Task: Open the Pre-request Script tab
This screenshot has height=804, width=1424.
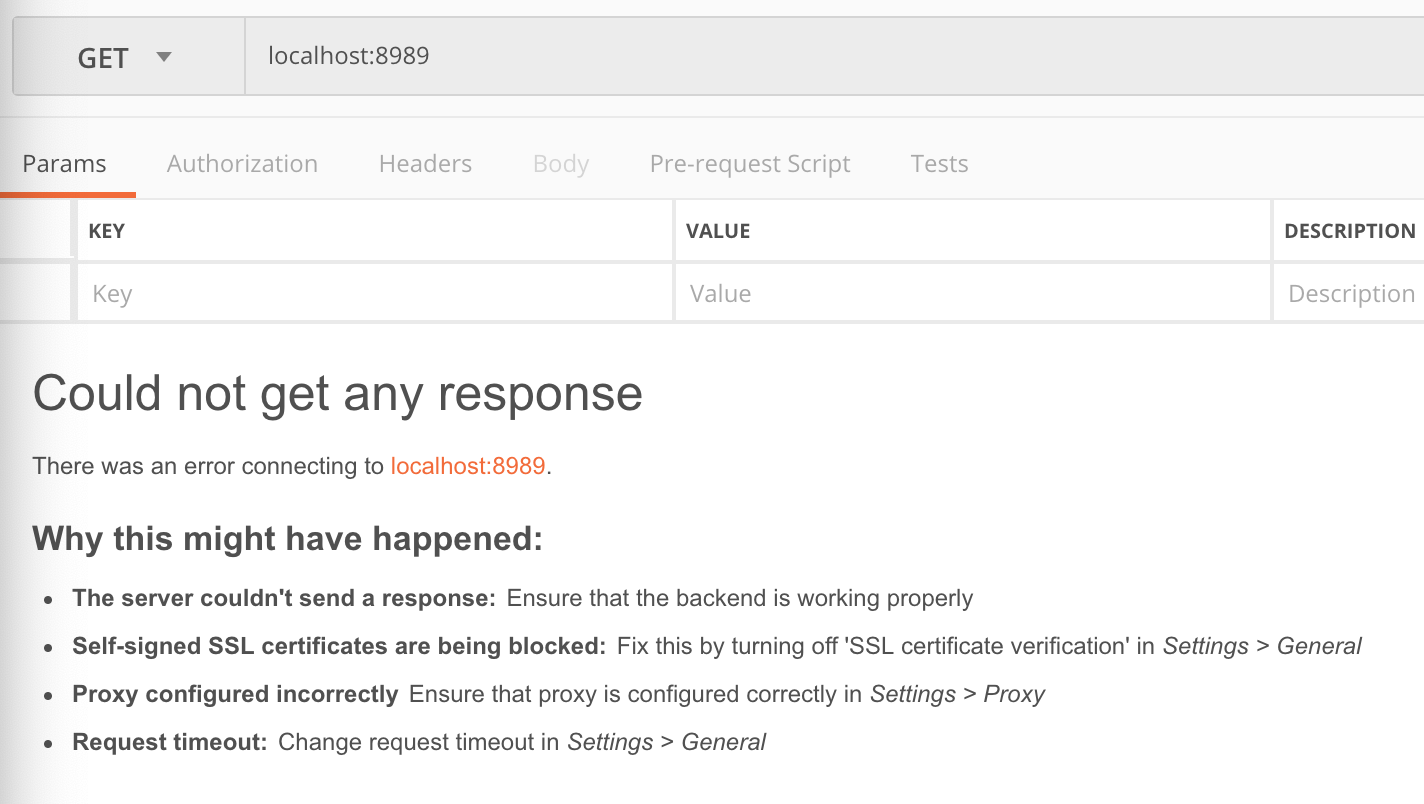Action: coord(749,163)
